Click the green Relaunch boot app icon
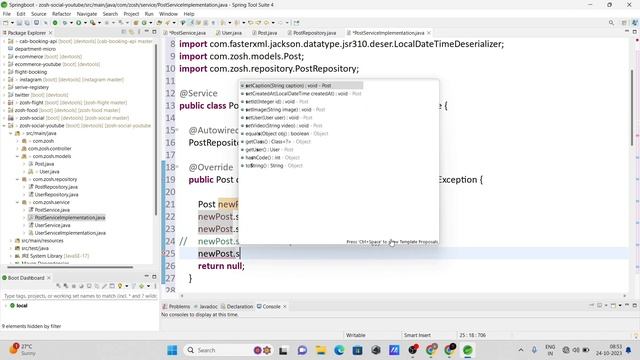The image size is (640, 360). [55, 23]
